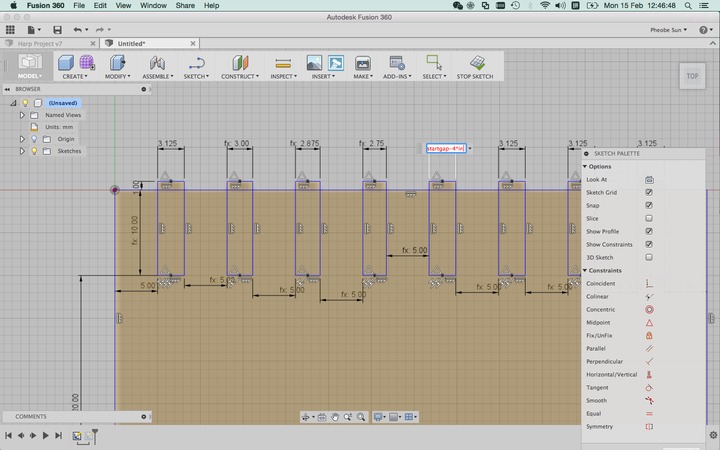Open the SKETCH dropdown menu
720x450 pixels.
coord(197,76)
